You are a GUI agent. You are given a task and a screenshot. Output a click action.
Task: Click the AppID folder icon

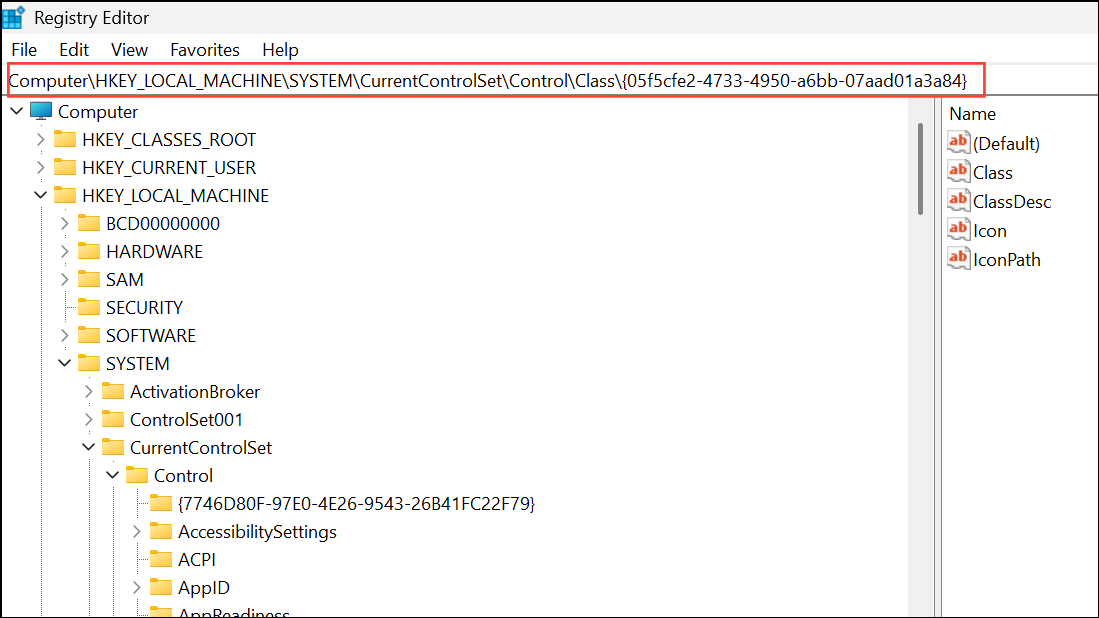coord(161,587)
